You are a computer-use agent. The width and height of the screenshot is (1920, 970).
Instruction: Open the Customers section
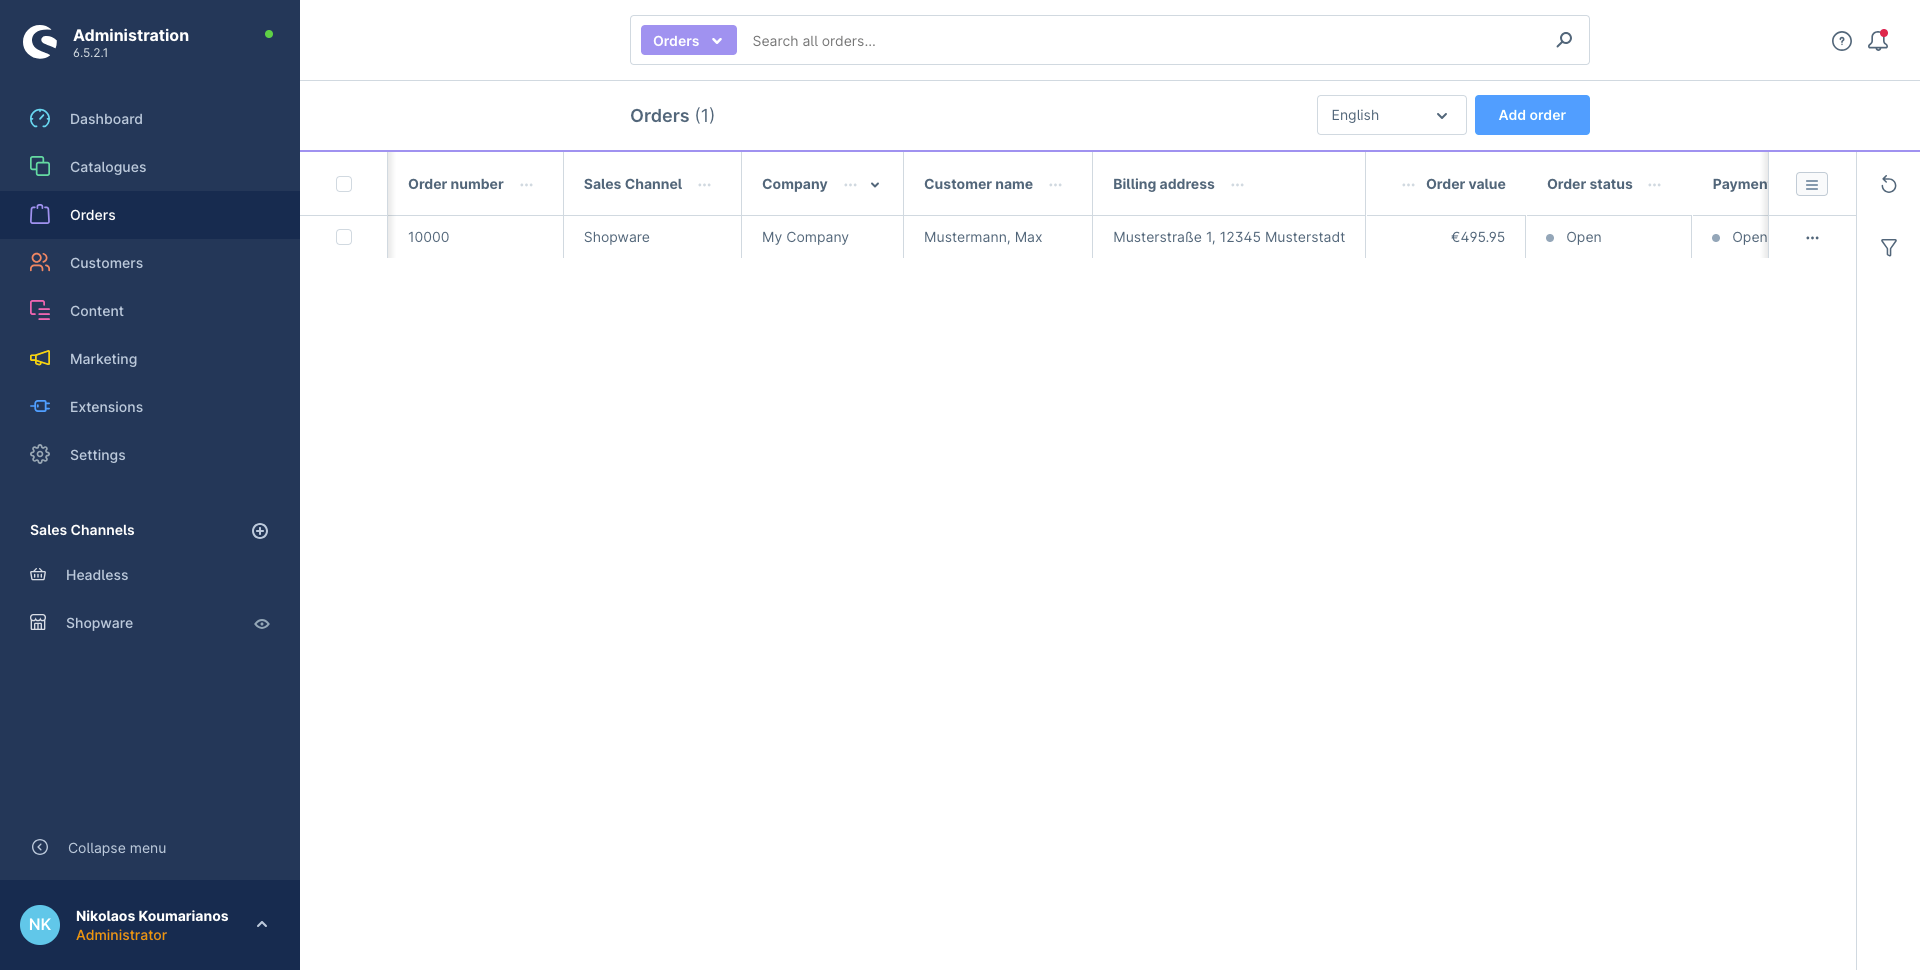coord(150,263)
